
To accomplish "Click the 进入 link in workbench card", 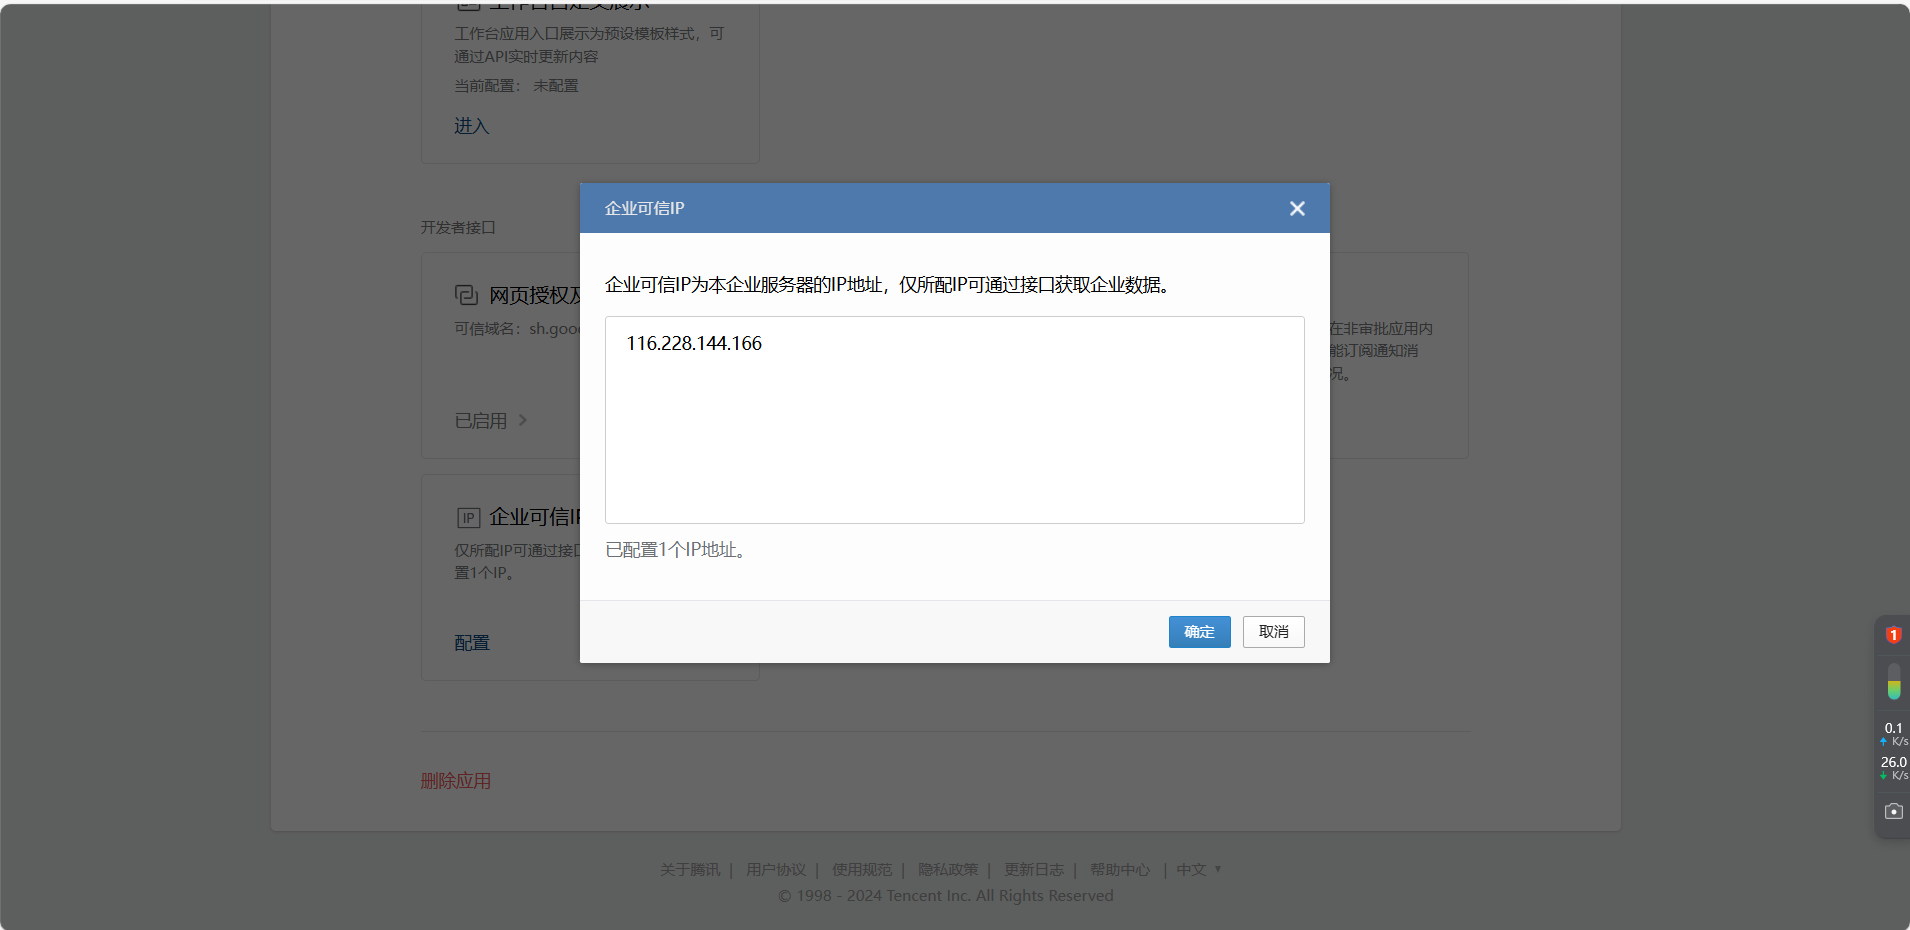I will (x=471, y=126).
